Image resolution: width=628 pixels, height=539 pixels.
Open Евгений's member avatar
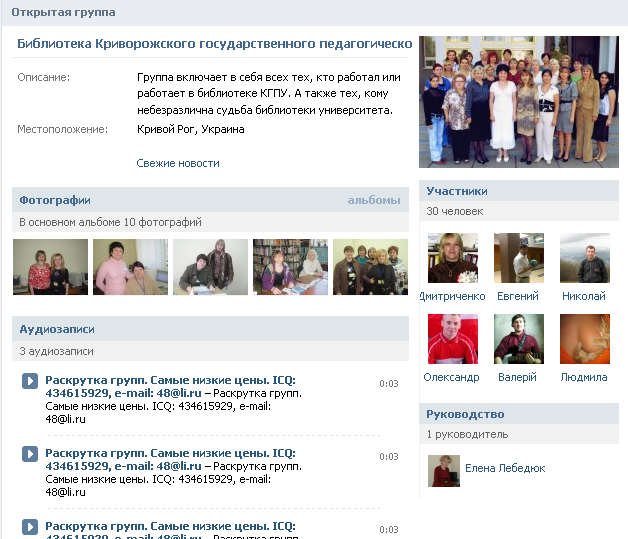tap(519, 258)
